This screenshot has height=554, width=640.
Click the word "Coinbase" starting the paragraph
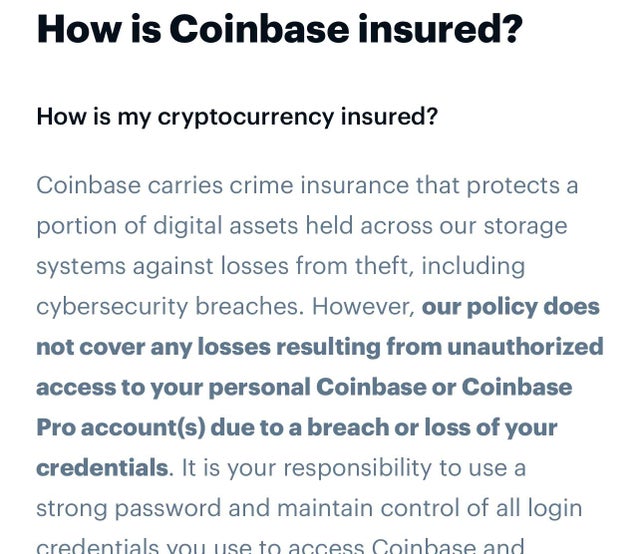(89, 185)
